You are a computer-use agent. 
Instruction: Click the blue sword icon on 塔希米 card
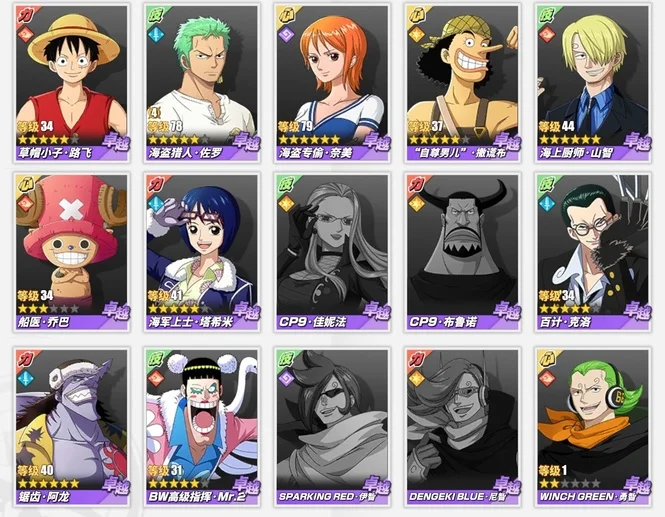156,204
